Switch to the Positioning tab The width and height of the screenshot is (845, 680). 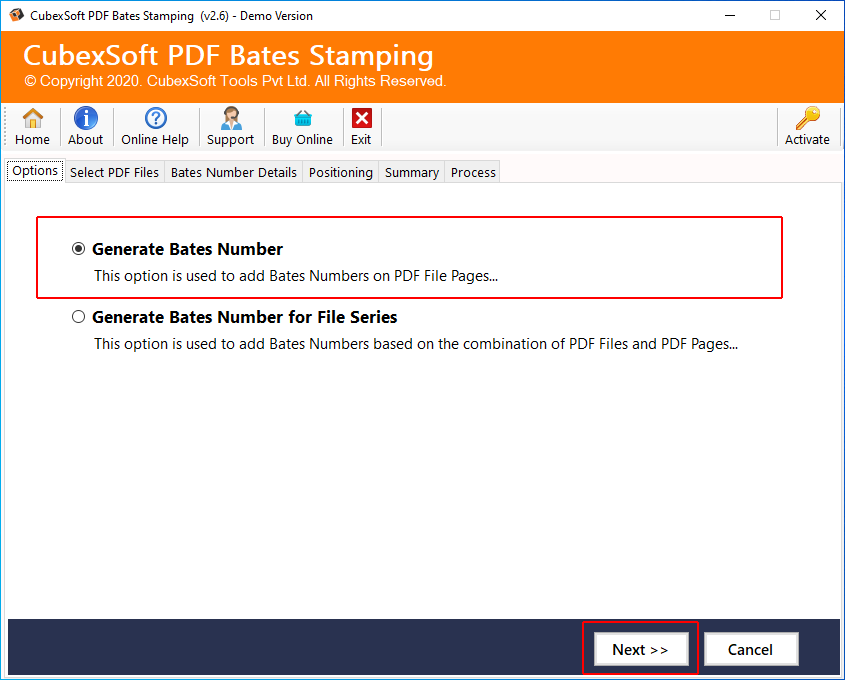coord(340,172)
